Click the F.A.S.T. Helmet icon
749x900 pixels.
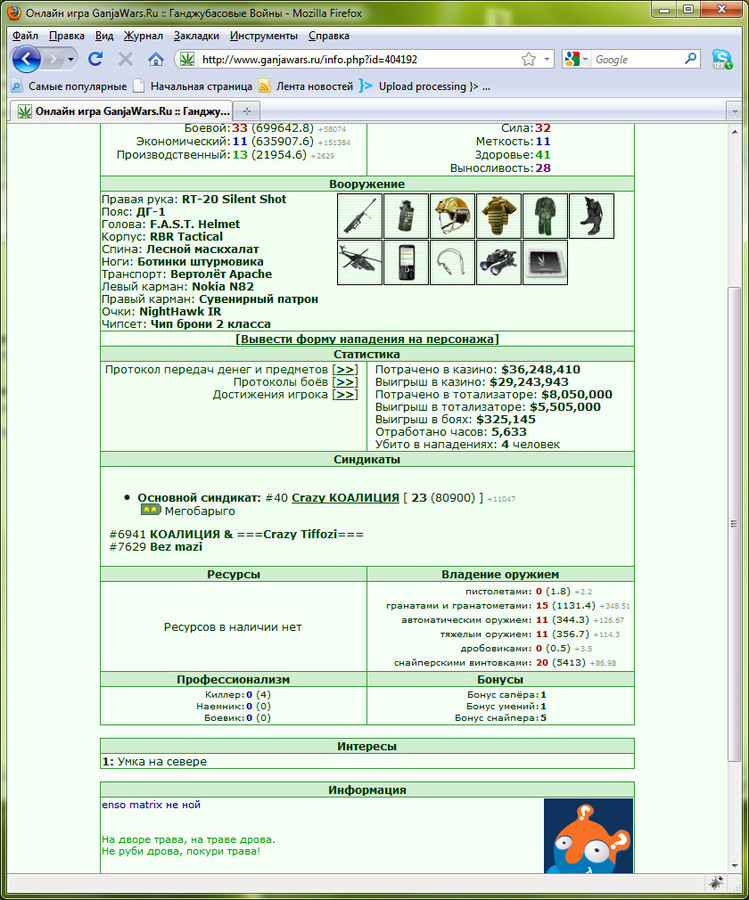pyautogui.click(x=452, y=216)
